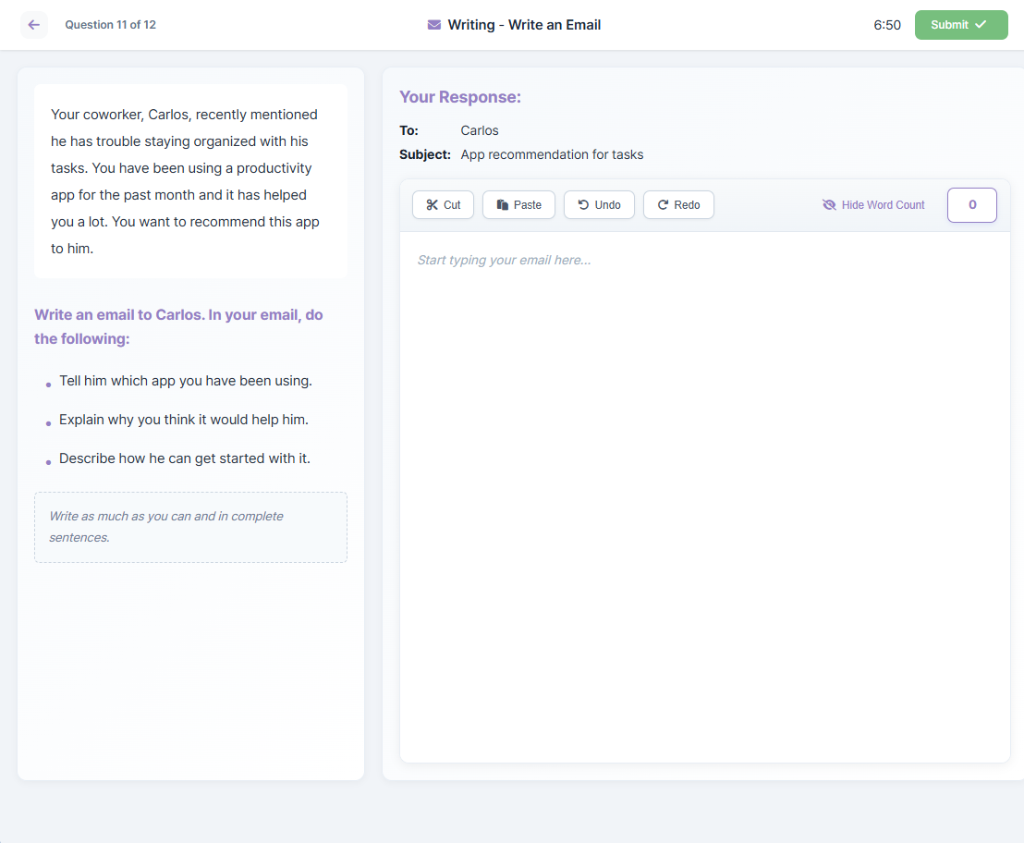Click the bullet Tell him which app
This screenshot has height=843, width=1024.
click(x=185, y=381)
